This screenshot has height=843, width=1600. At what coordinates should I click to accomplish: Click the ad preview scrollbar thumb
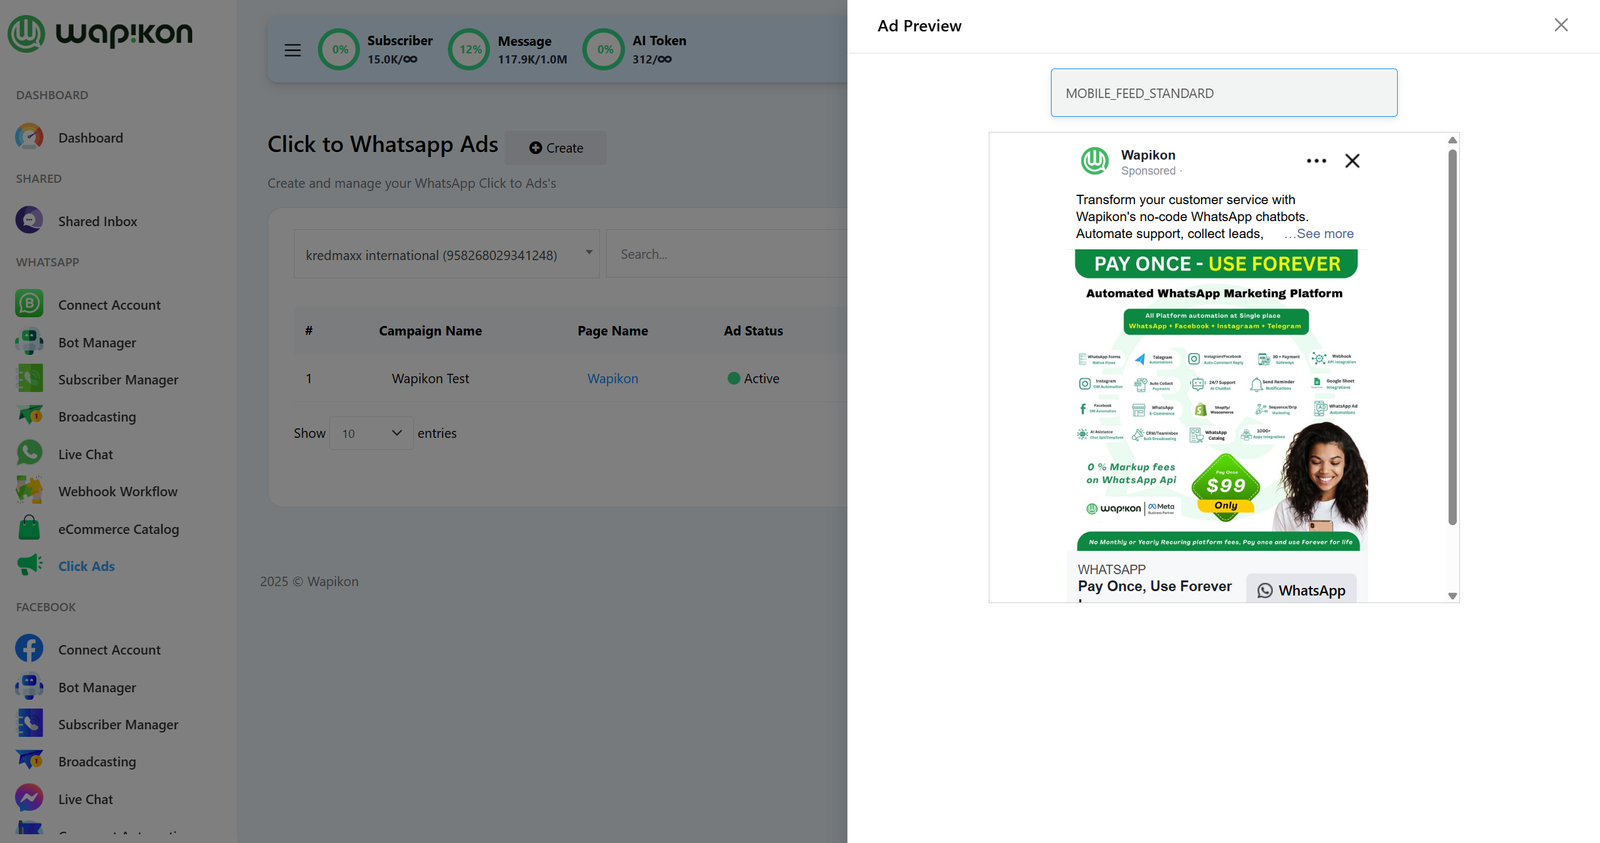[x=1452, y=337]
